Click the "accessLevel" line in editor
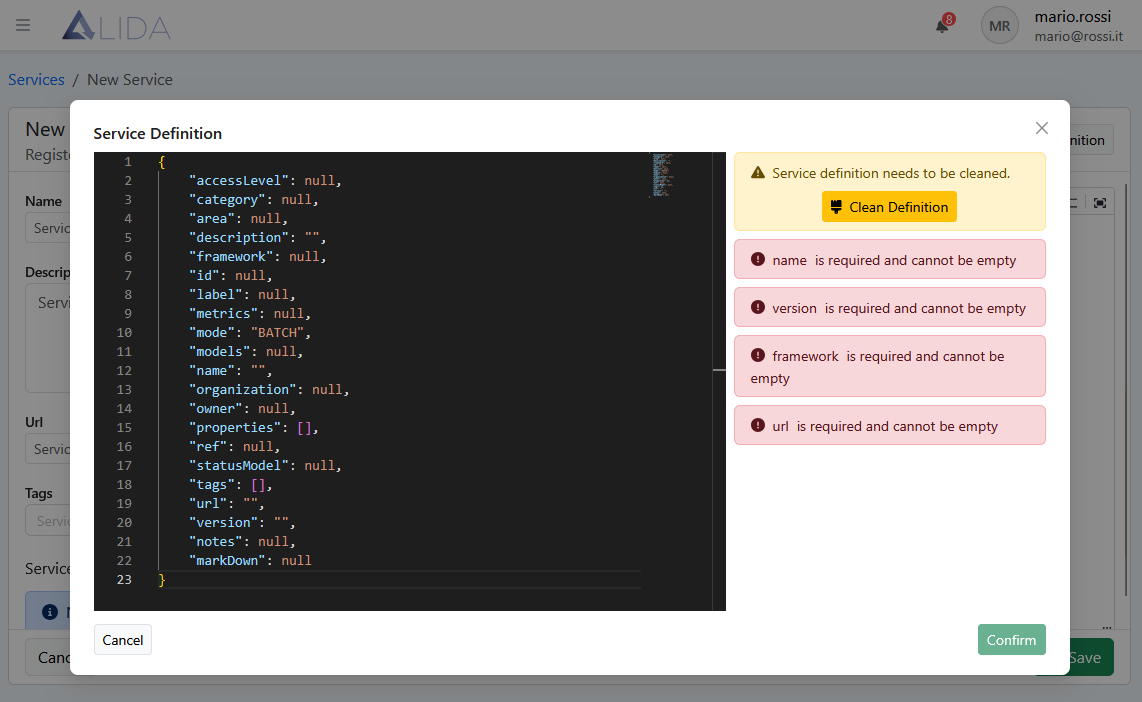Screen dimensions: 1142x702 265,181
